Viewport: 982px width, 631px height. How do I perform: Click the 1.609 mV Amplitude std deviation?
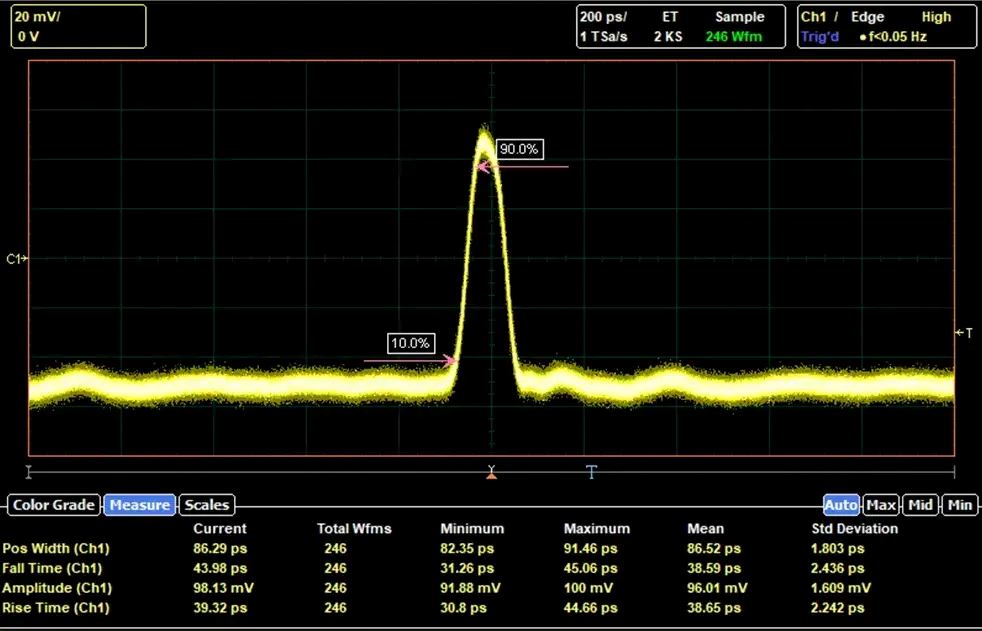841,588
